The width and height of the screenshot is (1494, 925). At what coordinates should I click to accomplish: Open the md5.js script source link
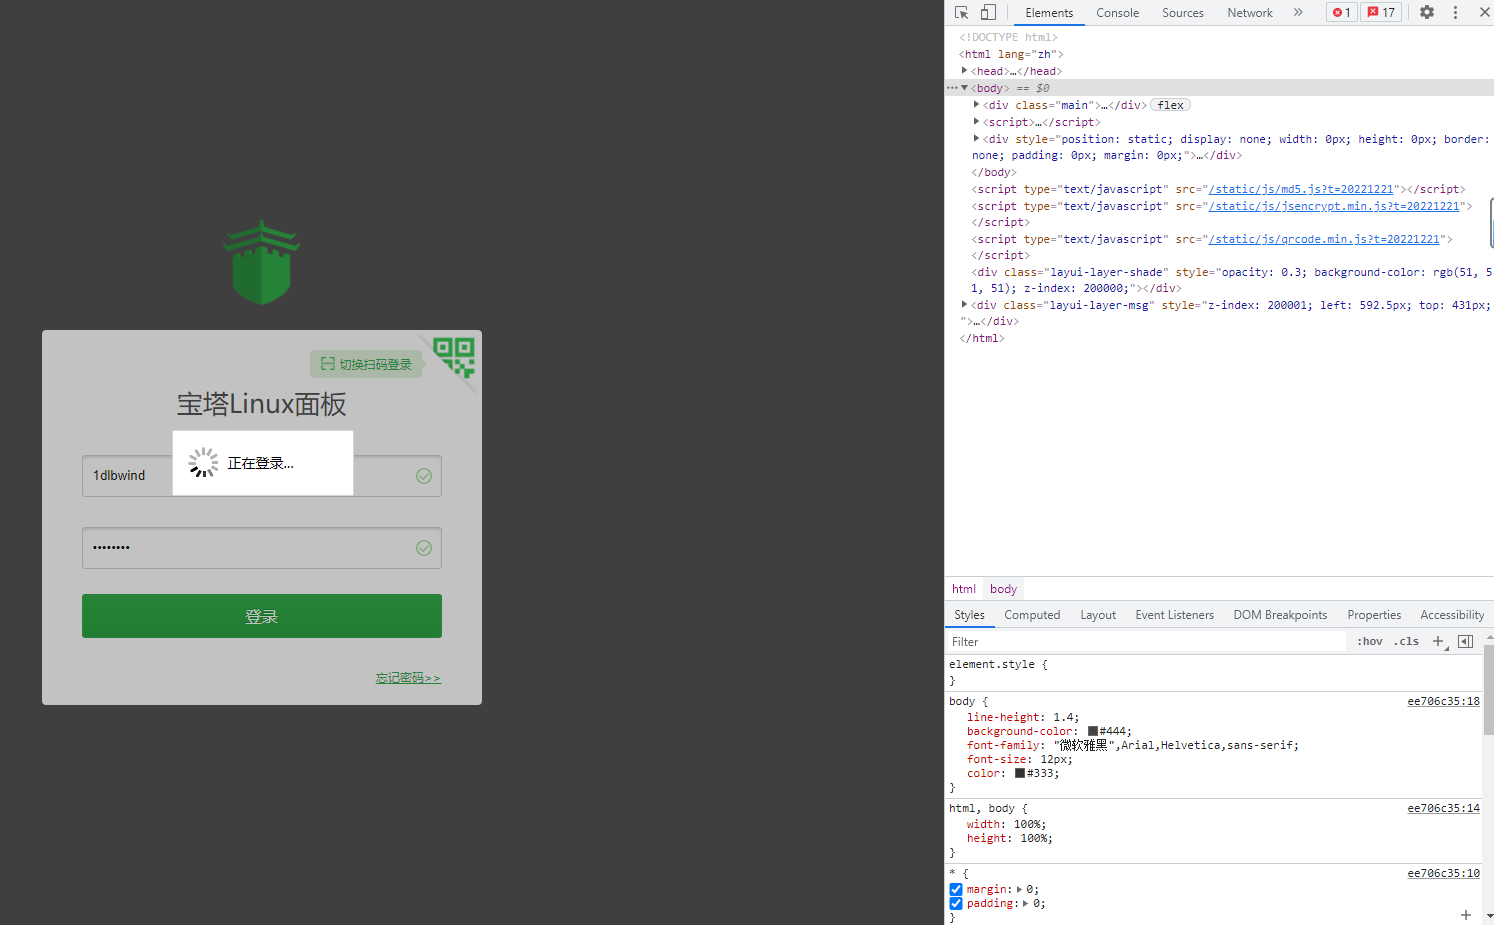coord(1301,189)
